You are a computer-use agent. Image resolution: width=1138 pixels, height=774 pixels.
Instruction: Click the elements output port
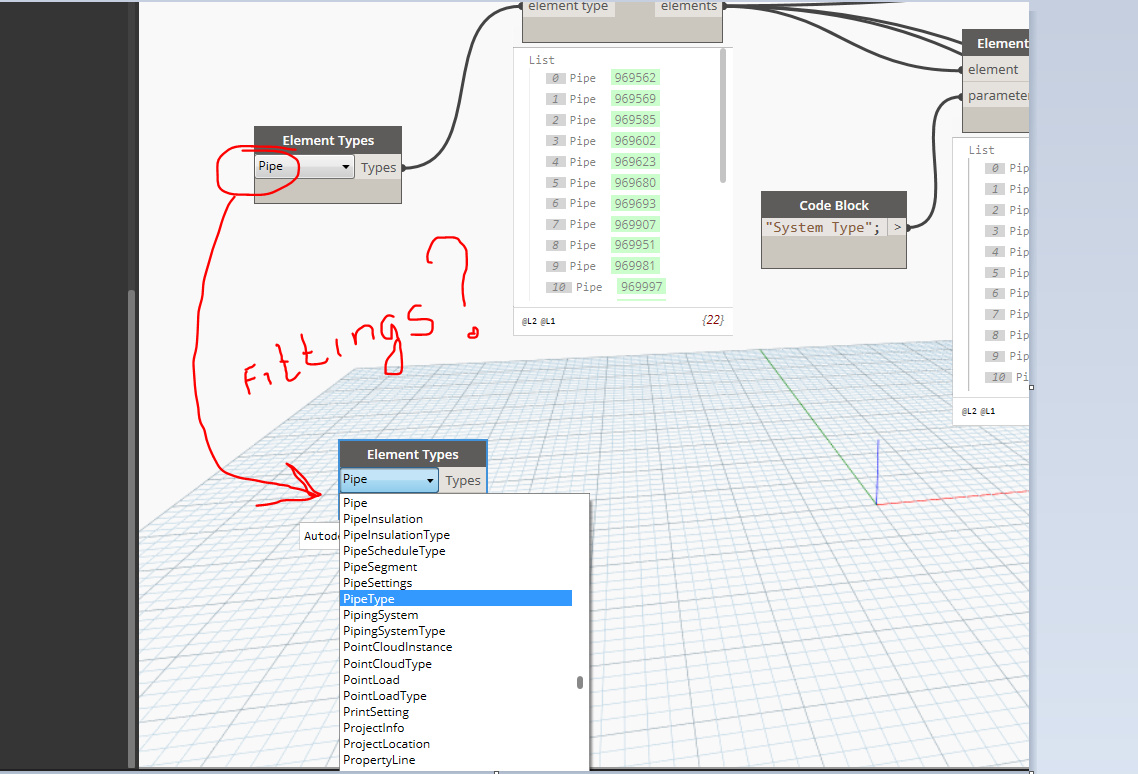[689, 7]
